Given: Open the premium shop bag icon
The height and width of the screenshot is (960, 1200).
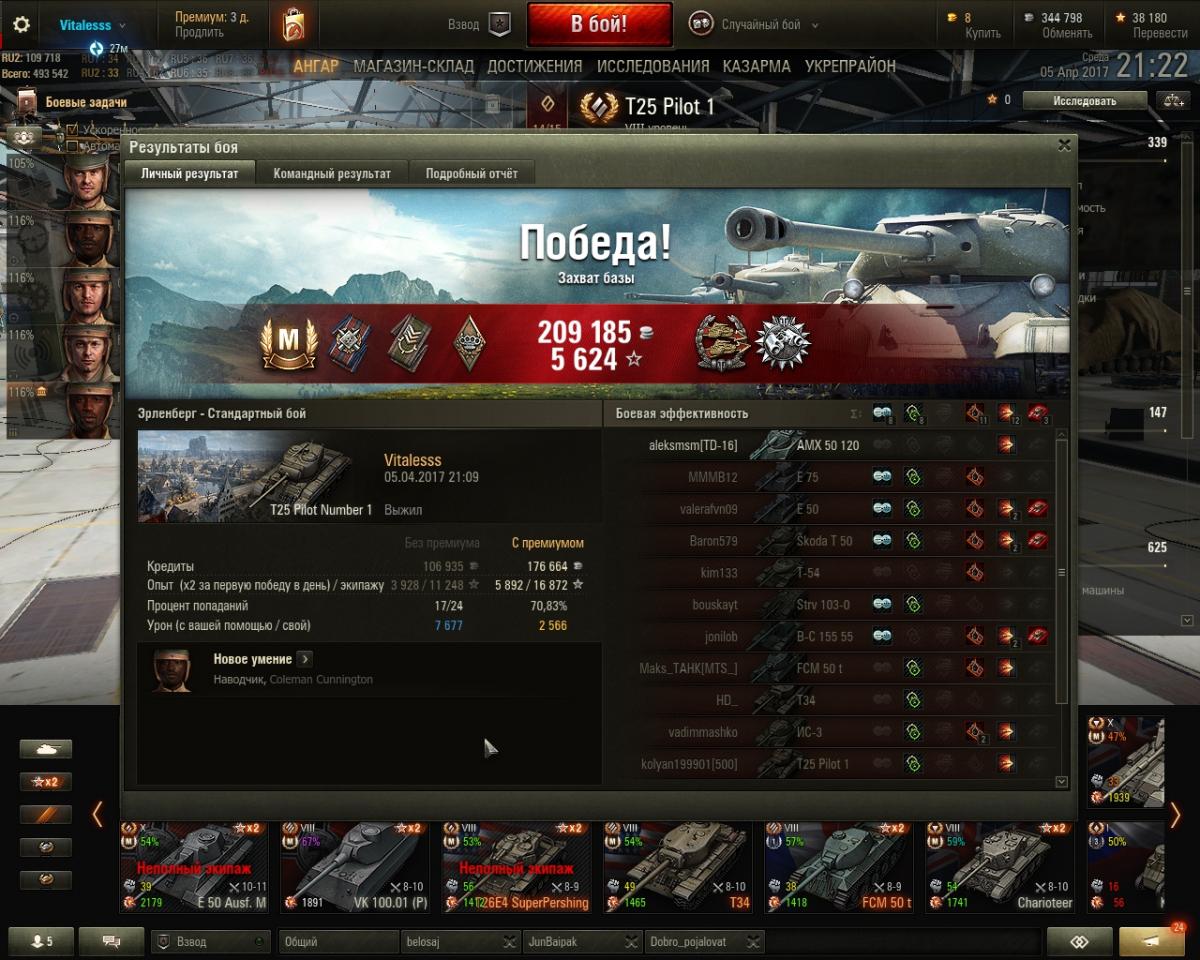Looking at the screenshot, I should tap(294, 25).
